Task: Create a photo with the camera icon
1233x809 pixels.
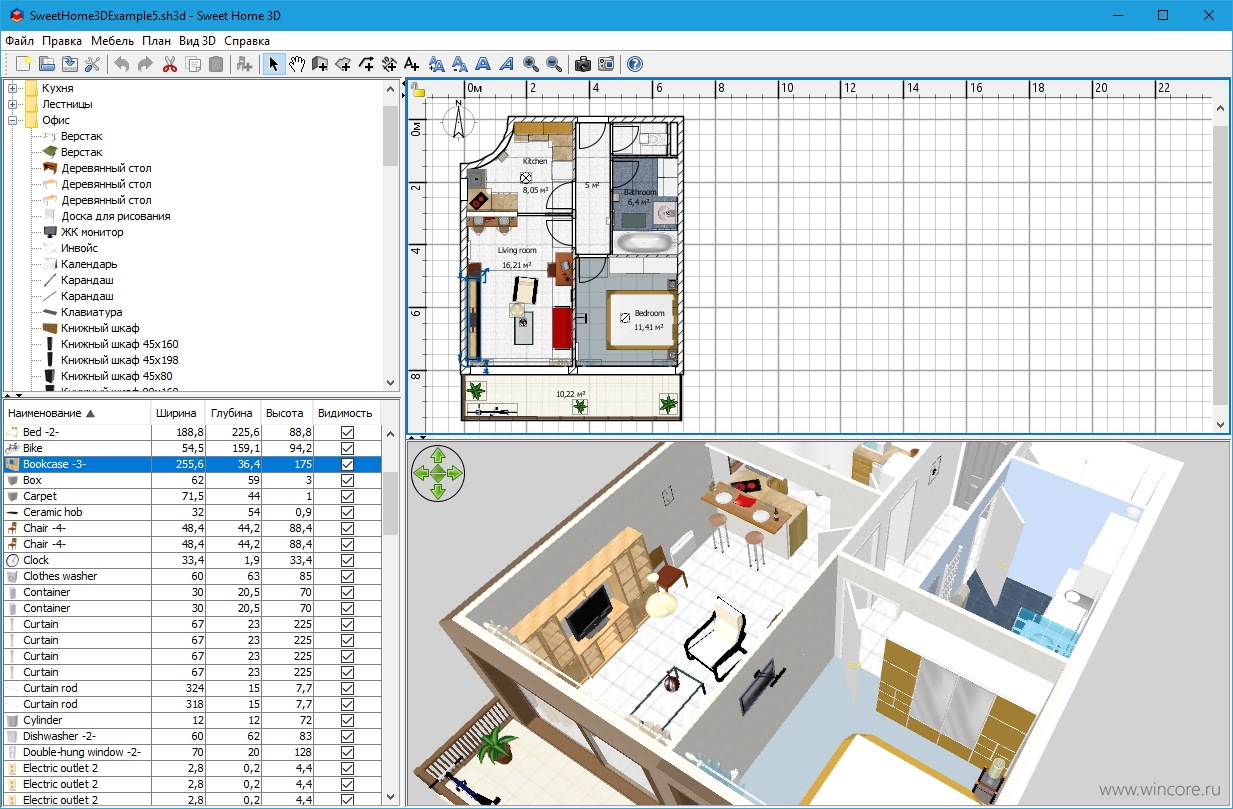Action: coord(582,64)
